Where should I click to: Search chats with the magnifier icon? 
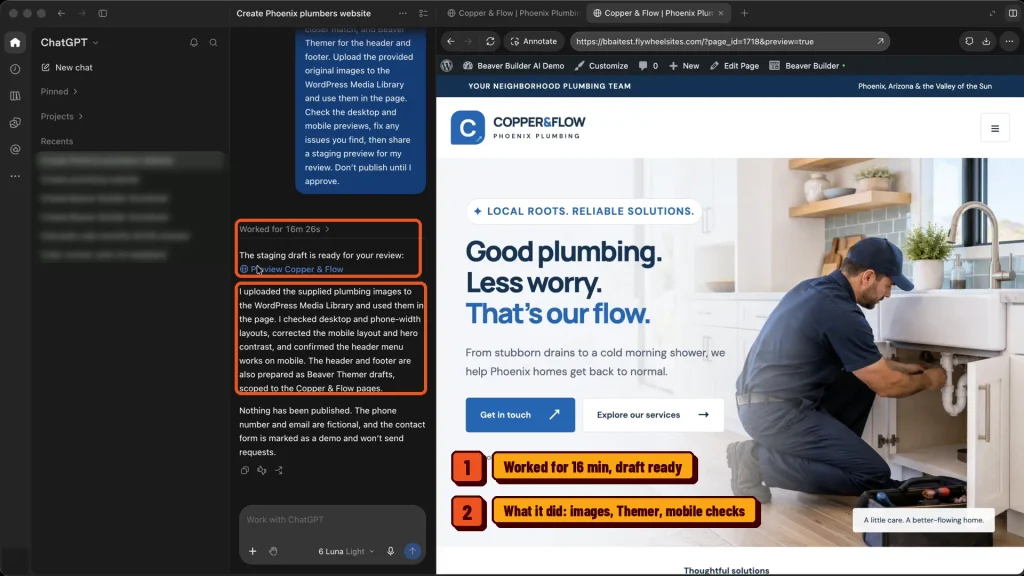(214, 42)
